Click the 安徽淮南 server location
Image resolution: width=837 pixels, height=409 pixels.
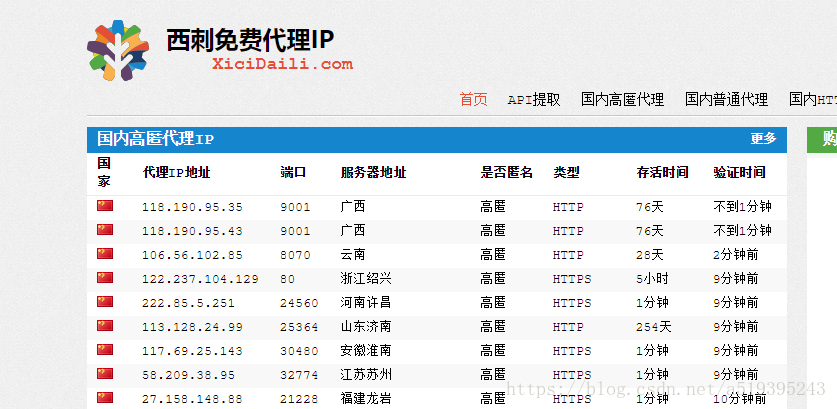click(x=366, y=350)
